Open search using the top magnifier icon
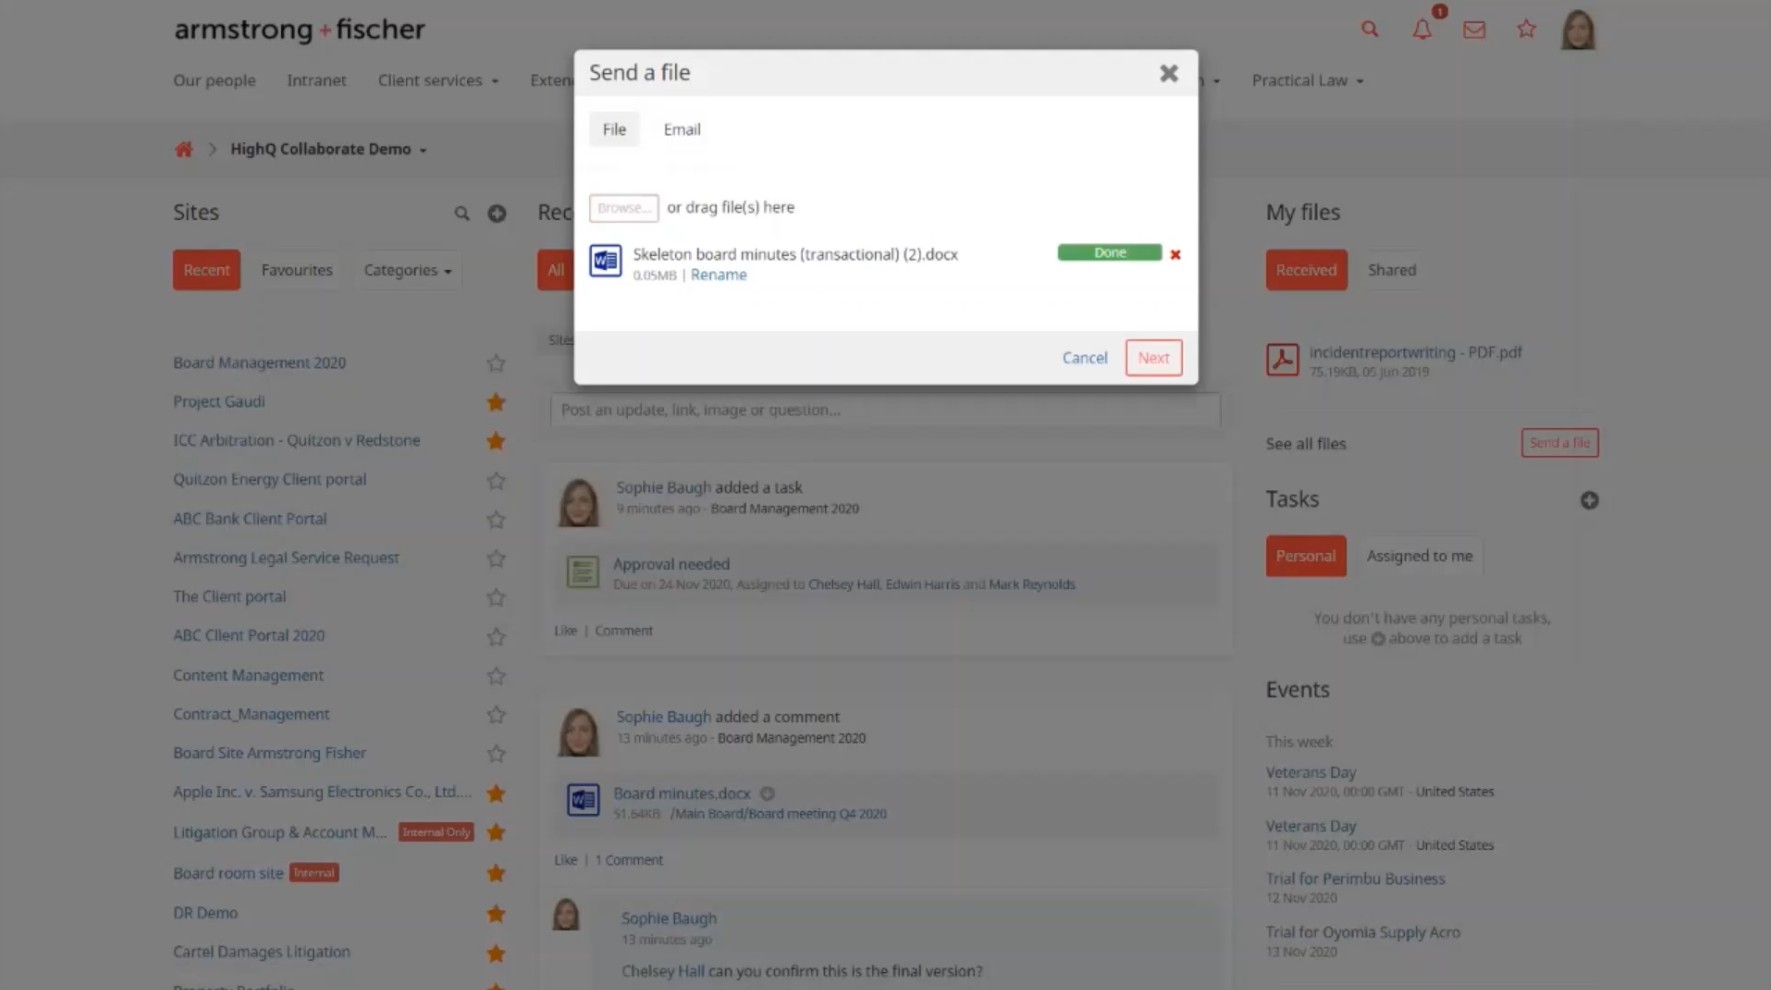The width and height of the screenshot is (1771, 990). click(1369, 29)
